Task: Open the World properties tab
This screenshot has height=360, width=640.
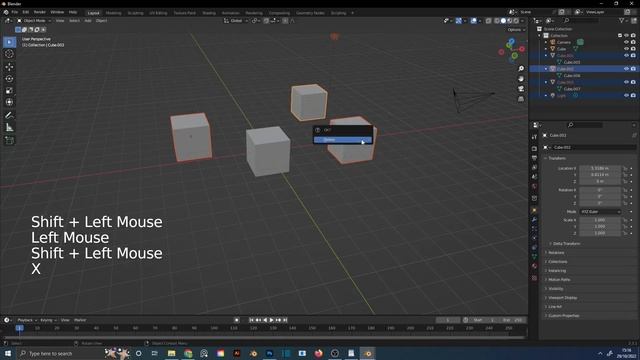Action: coord(534,187)
